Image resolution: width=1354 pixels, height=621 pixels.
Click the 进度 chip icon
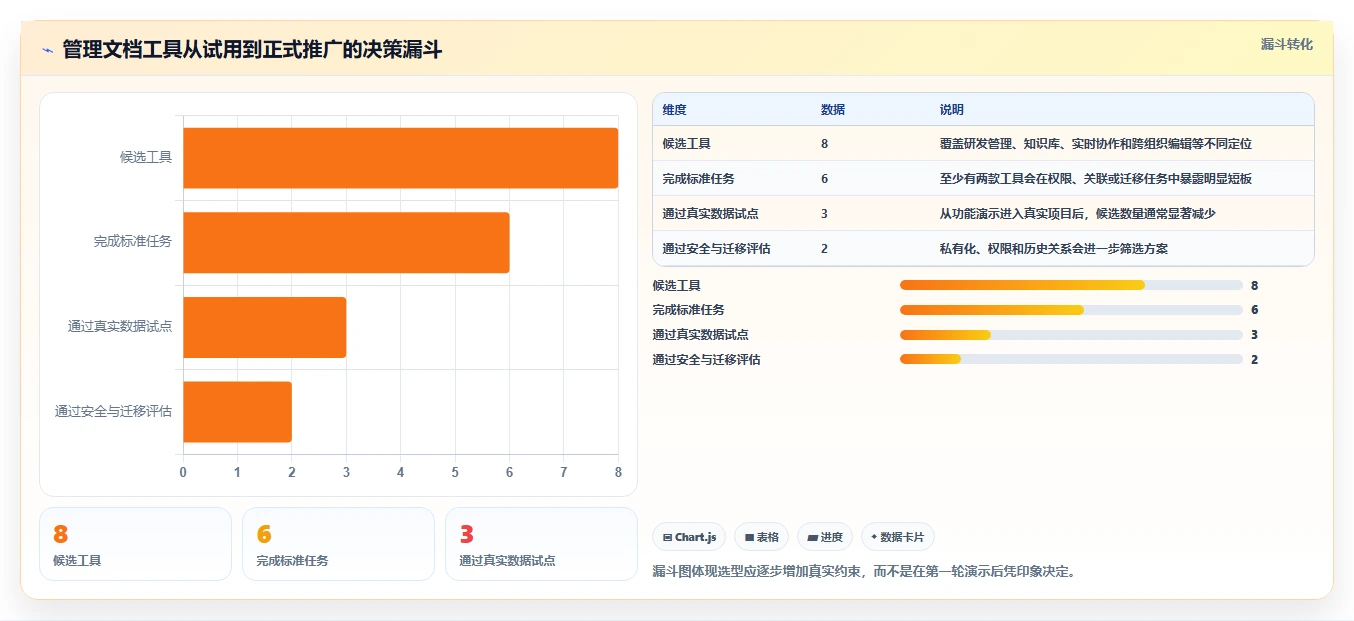click(x=813, y=537)
